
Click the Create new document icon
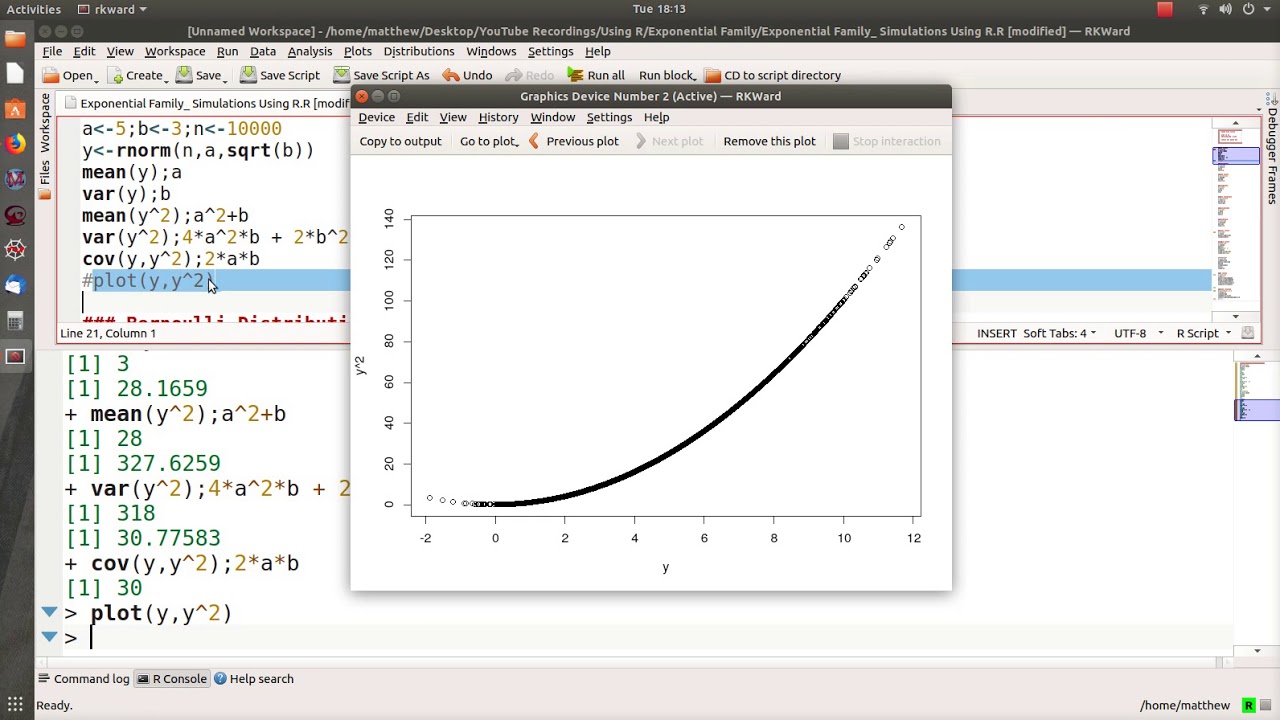(115, 75)
